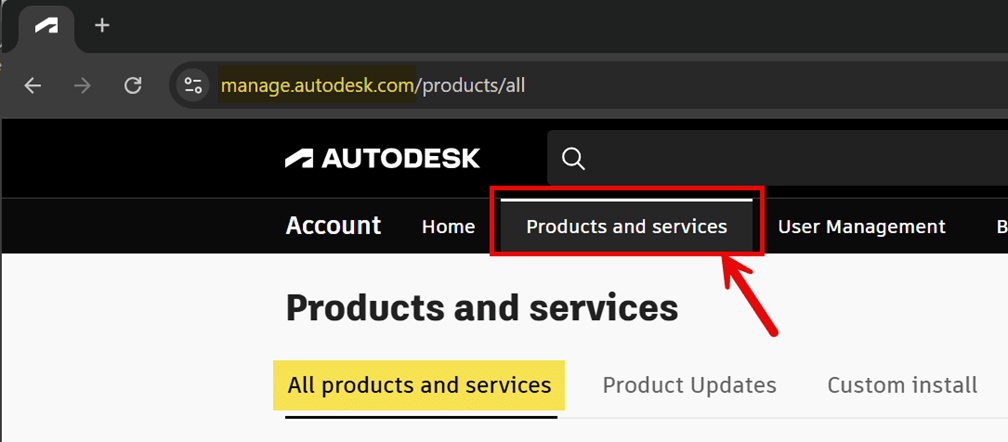Viewport: 1008px width, 442px height.
Task: Open User Management nav item
Action: (861, 226)
